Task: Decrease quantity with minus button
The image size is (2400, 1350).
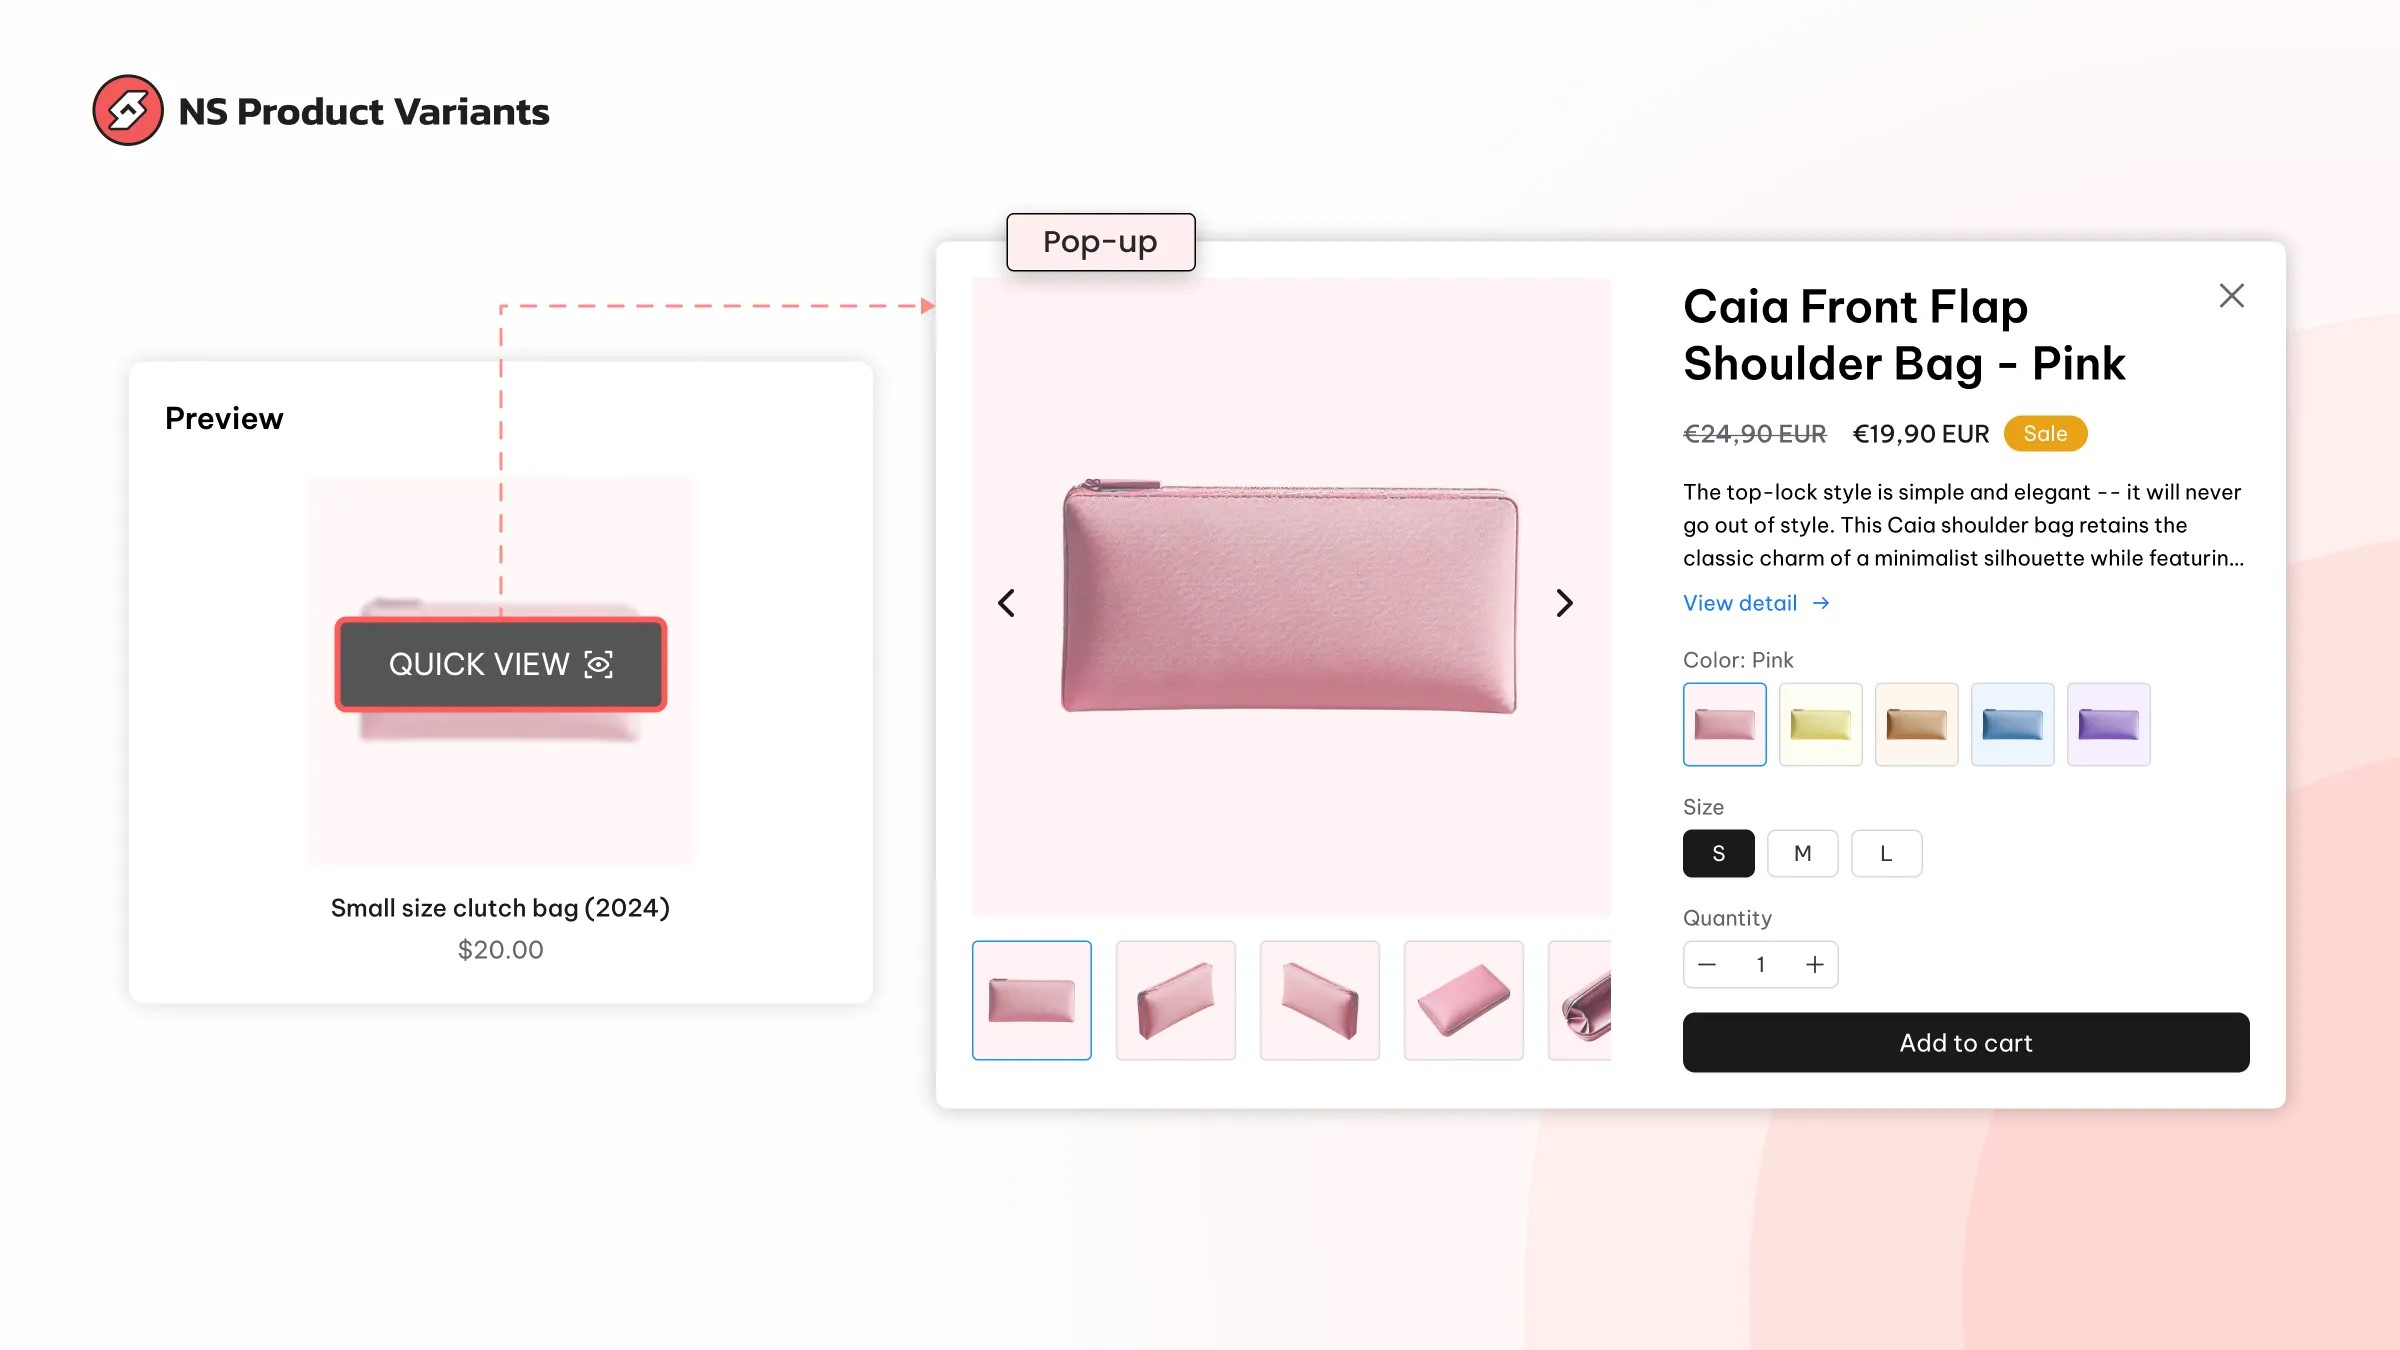Action: tap(1707, 964)
